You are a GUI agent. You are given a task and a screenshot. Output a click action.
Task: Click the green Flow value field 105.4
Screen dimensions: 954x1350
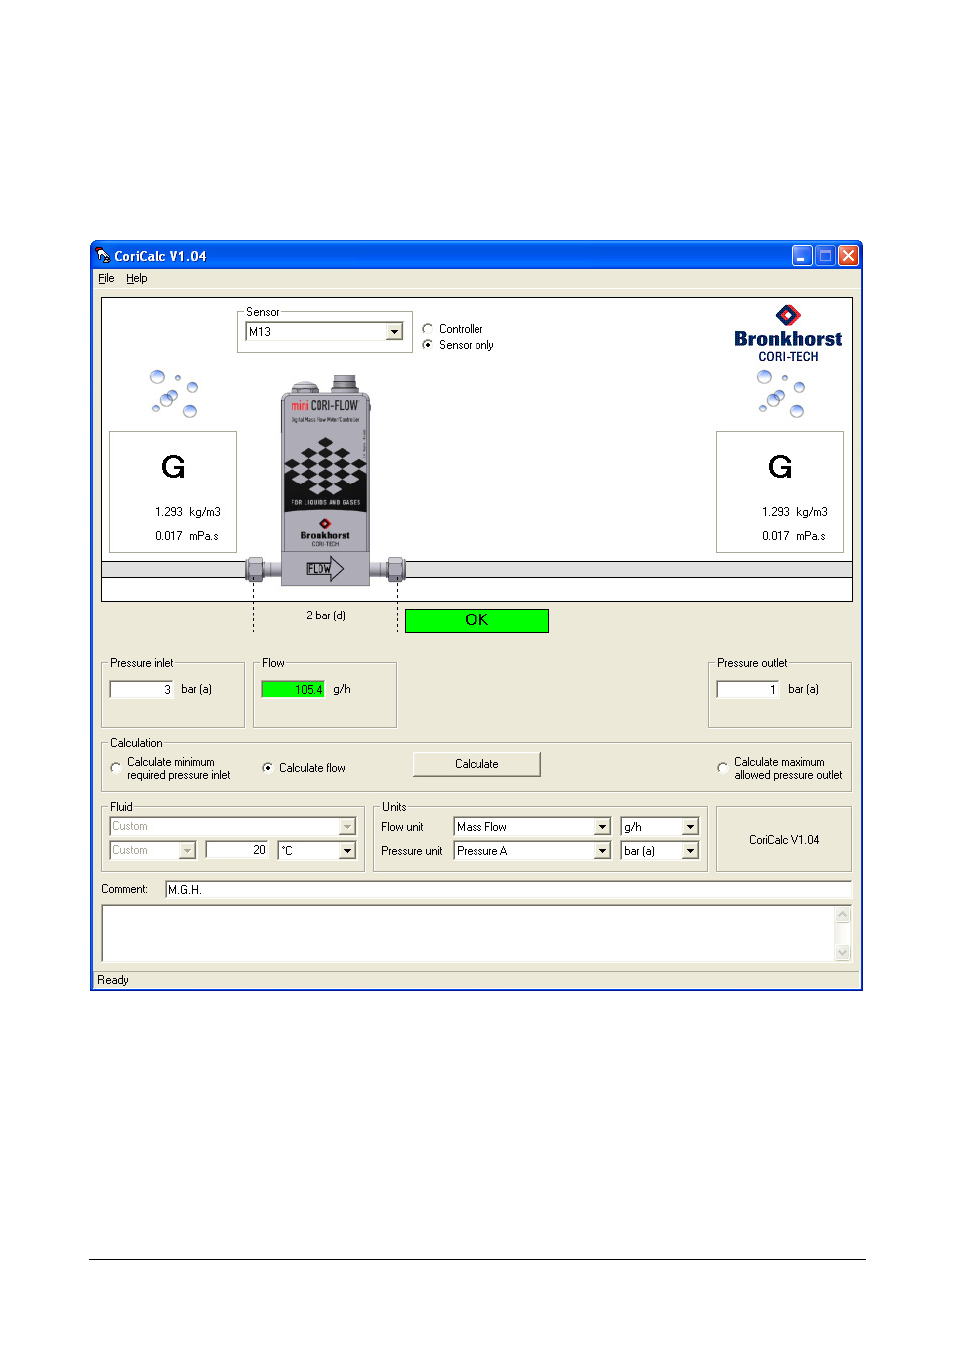tap(293, 689)
